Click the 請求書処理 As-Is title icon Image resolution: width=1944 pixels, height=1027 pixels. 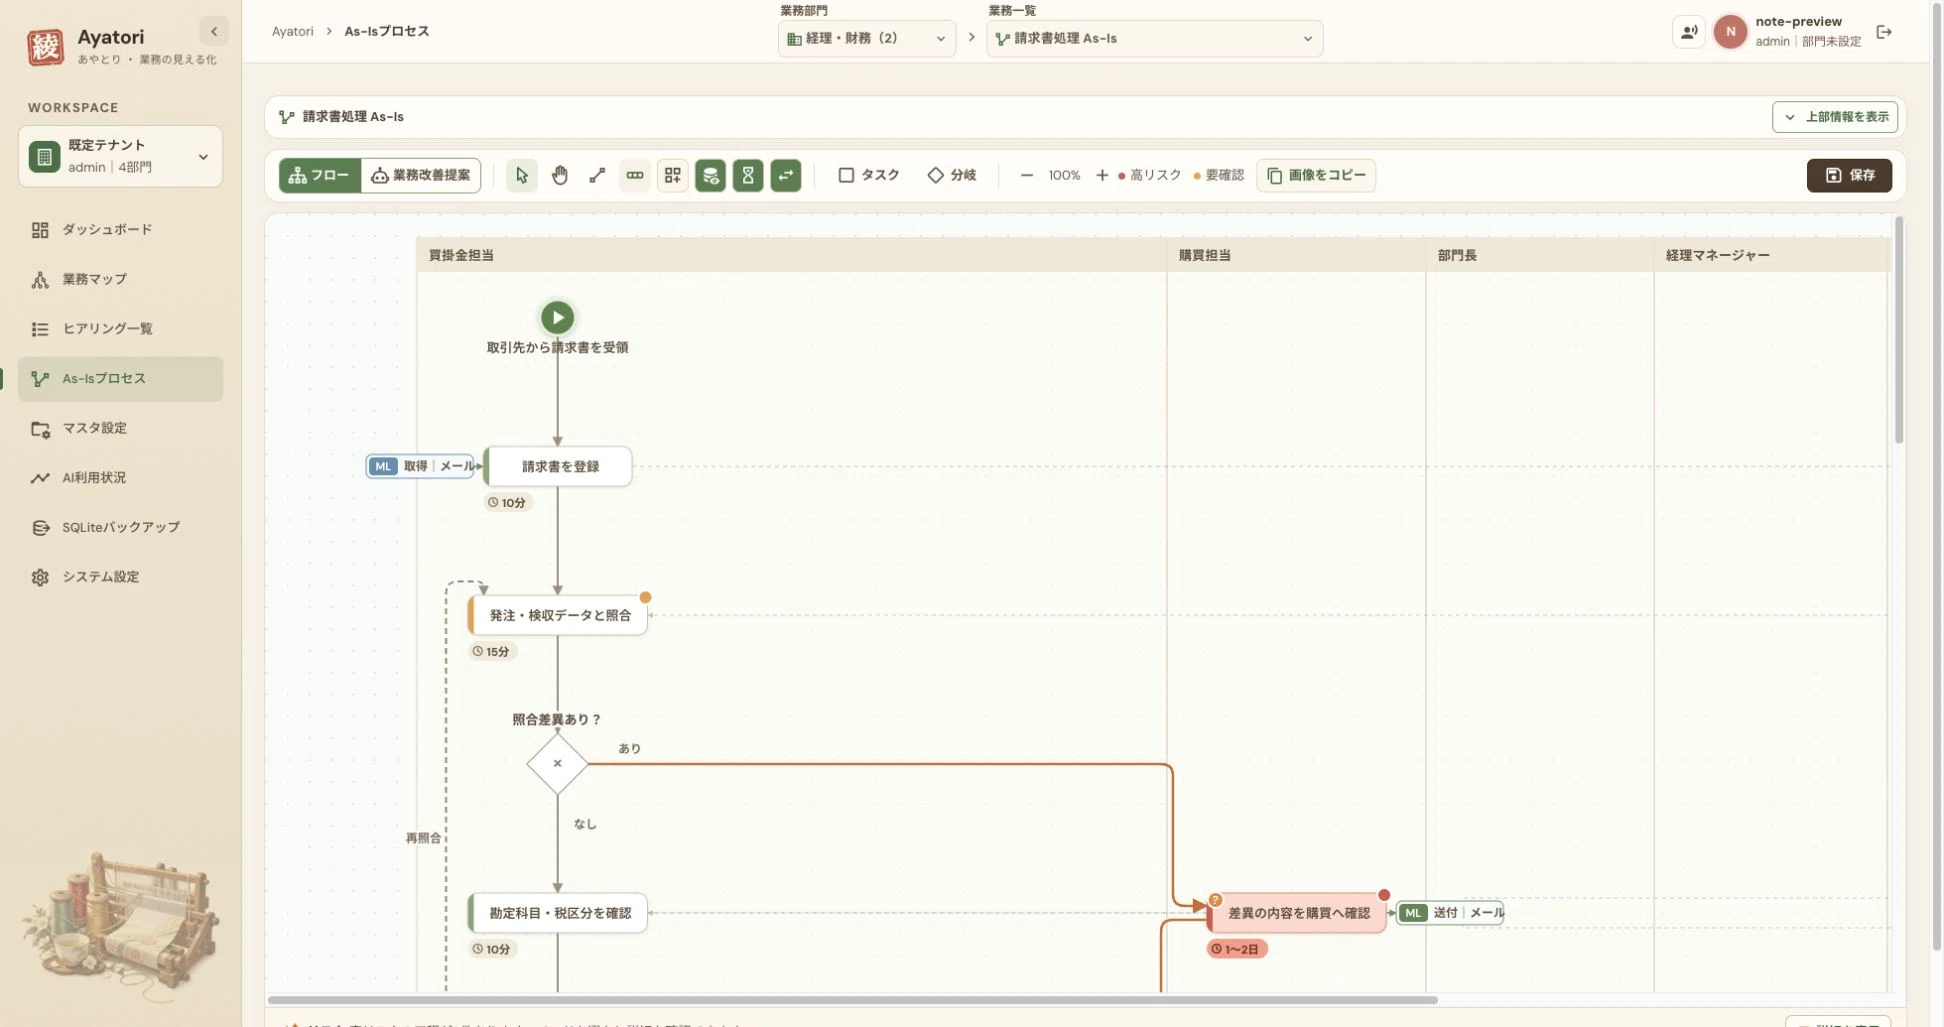click(287, 117)
